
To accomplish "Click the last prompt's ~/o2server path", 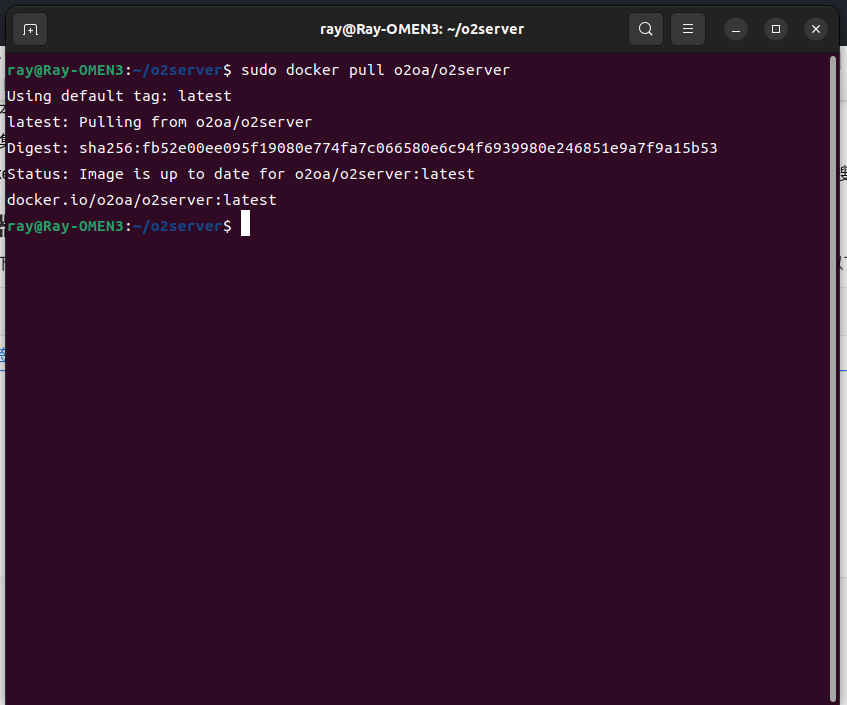I will click(x=177, y=226).
